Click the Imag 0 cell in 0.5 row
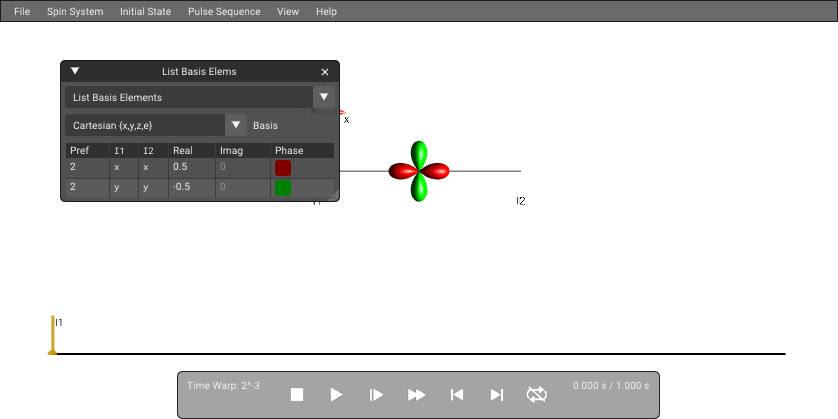838x419 pixels. click(x=243, y=167)
